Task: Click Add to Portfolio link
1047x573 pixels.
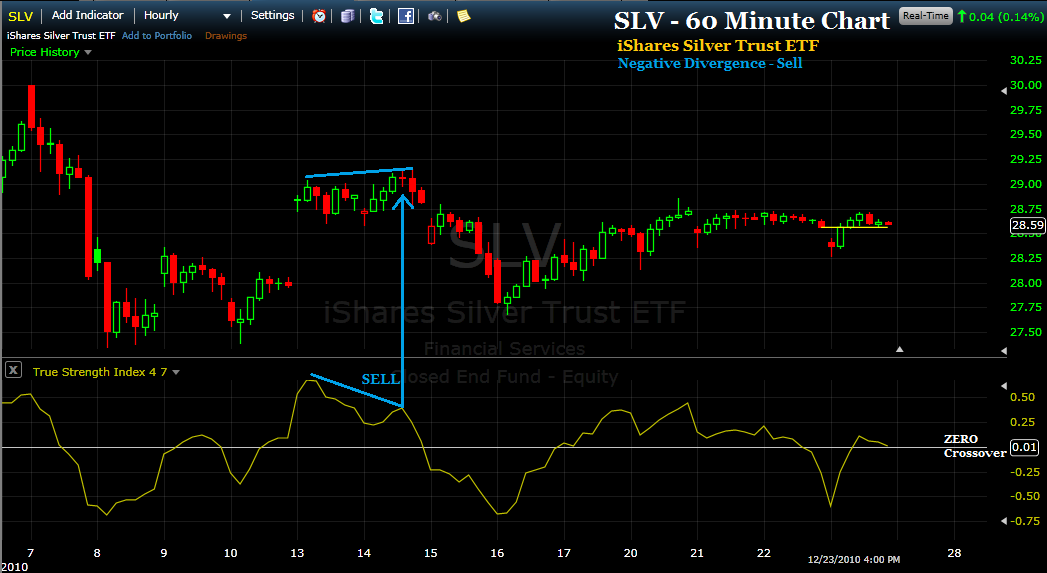Action: coord(157,35)
